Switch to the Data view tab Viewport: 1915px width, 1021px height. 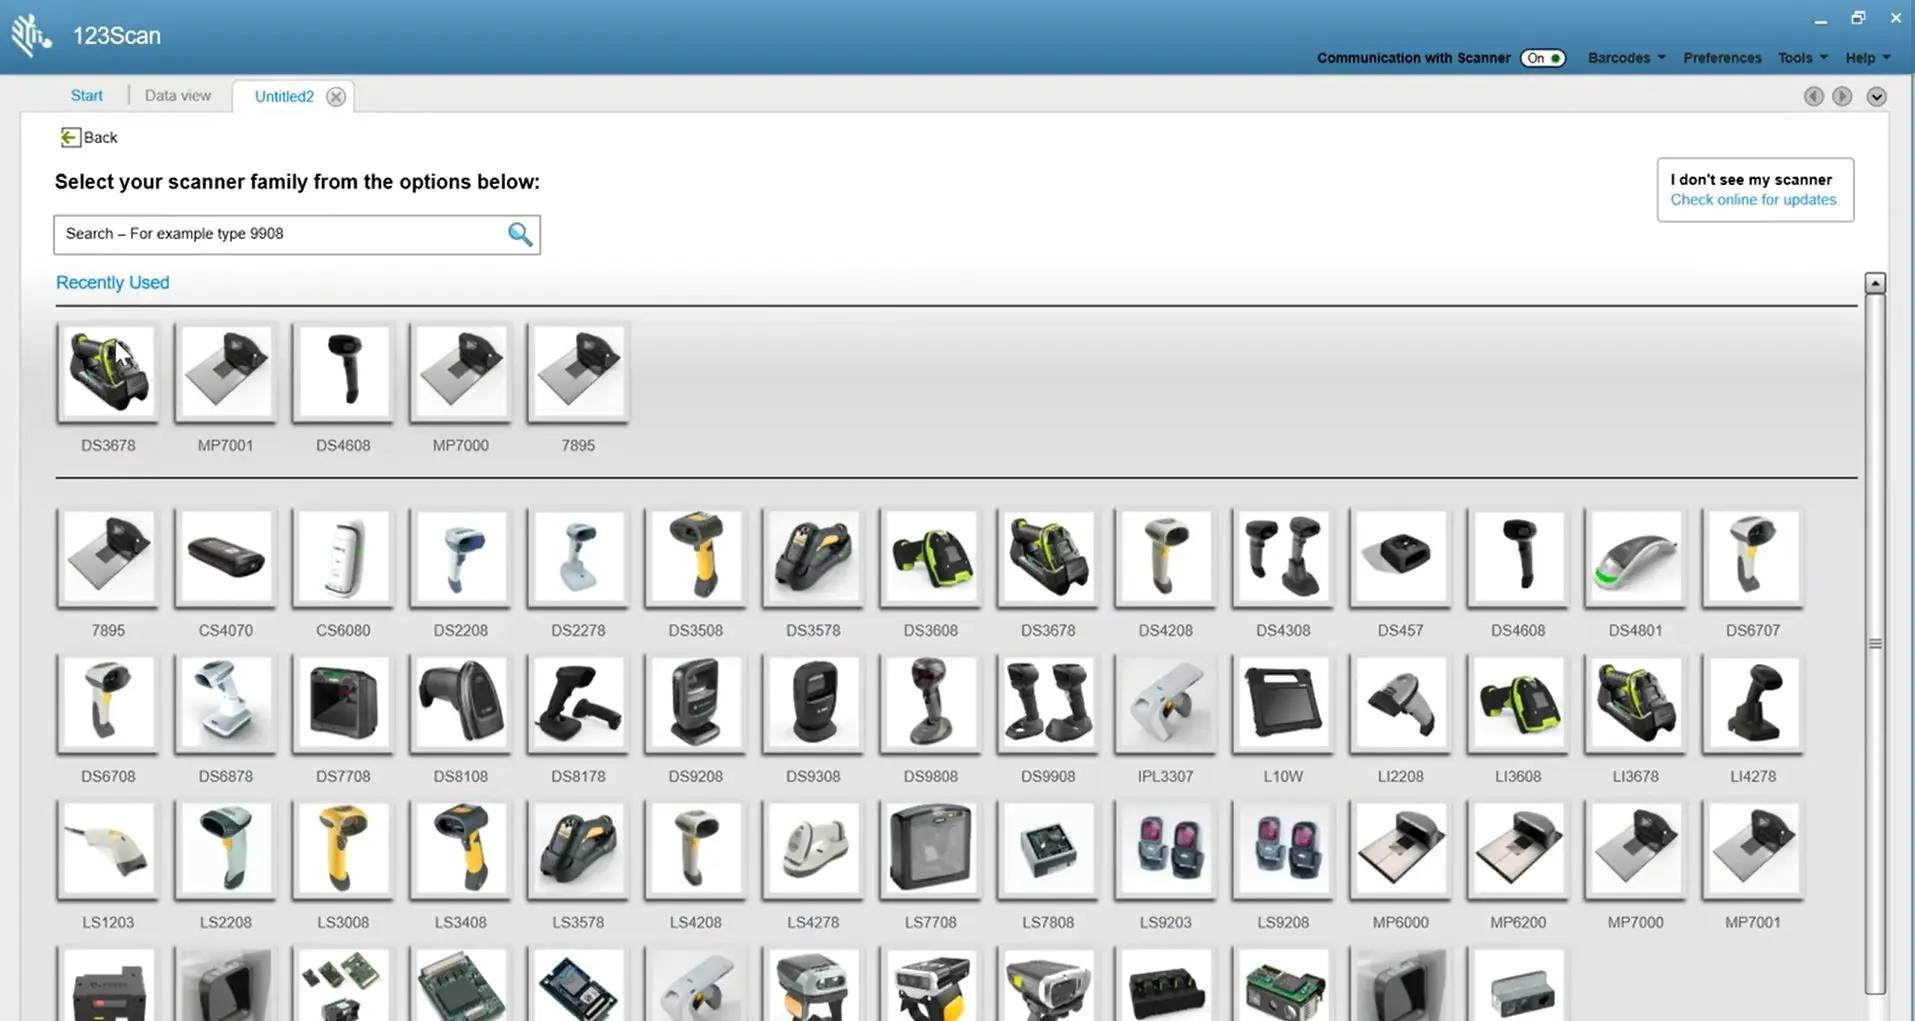click(x=178, y=96)
